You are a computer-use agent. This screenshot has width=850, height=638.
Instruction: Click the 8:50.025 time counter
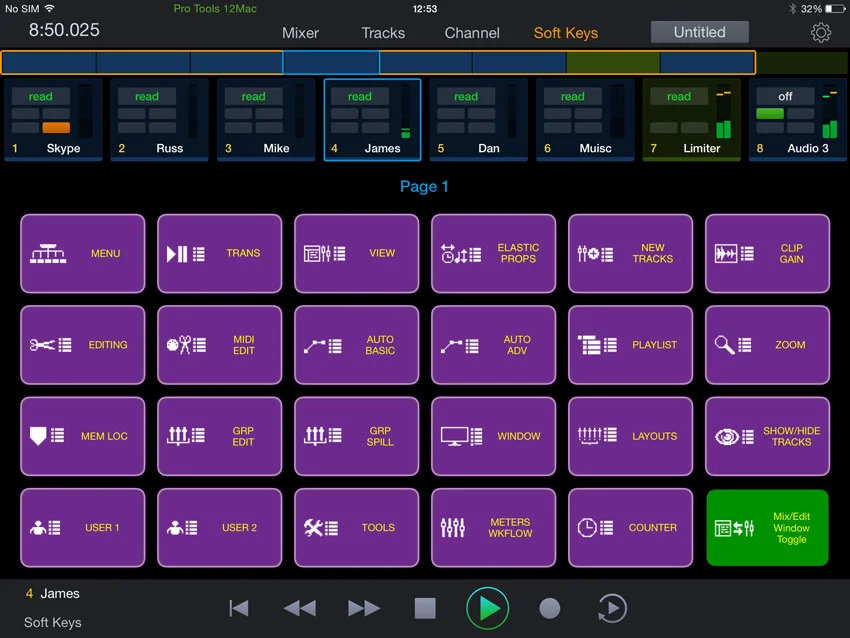(64, 30)
